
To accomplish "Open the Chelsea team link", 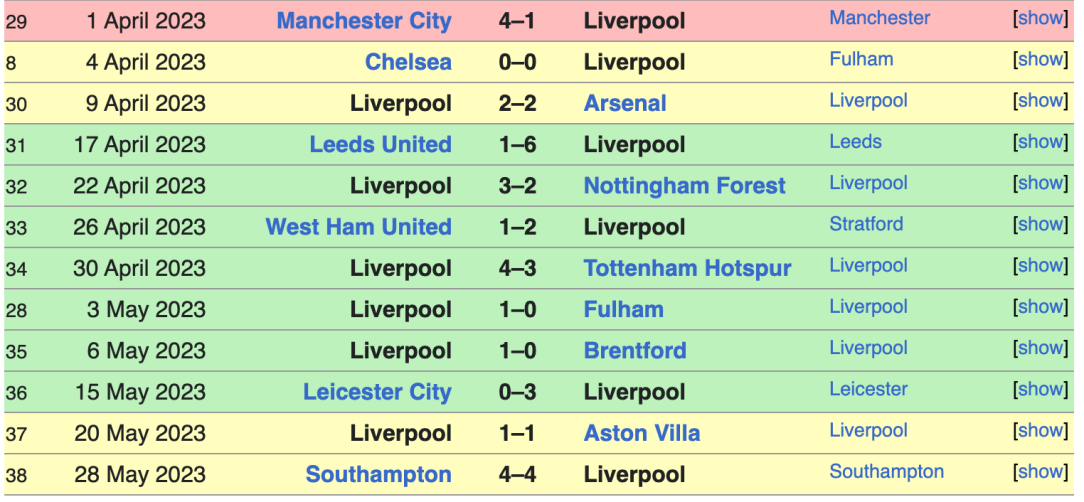I will click(x=408, y=62).
